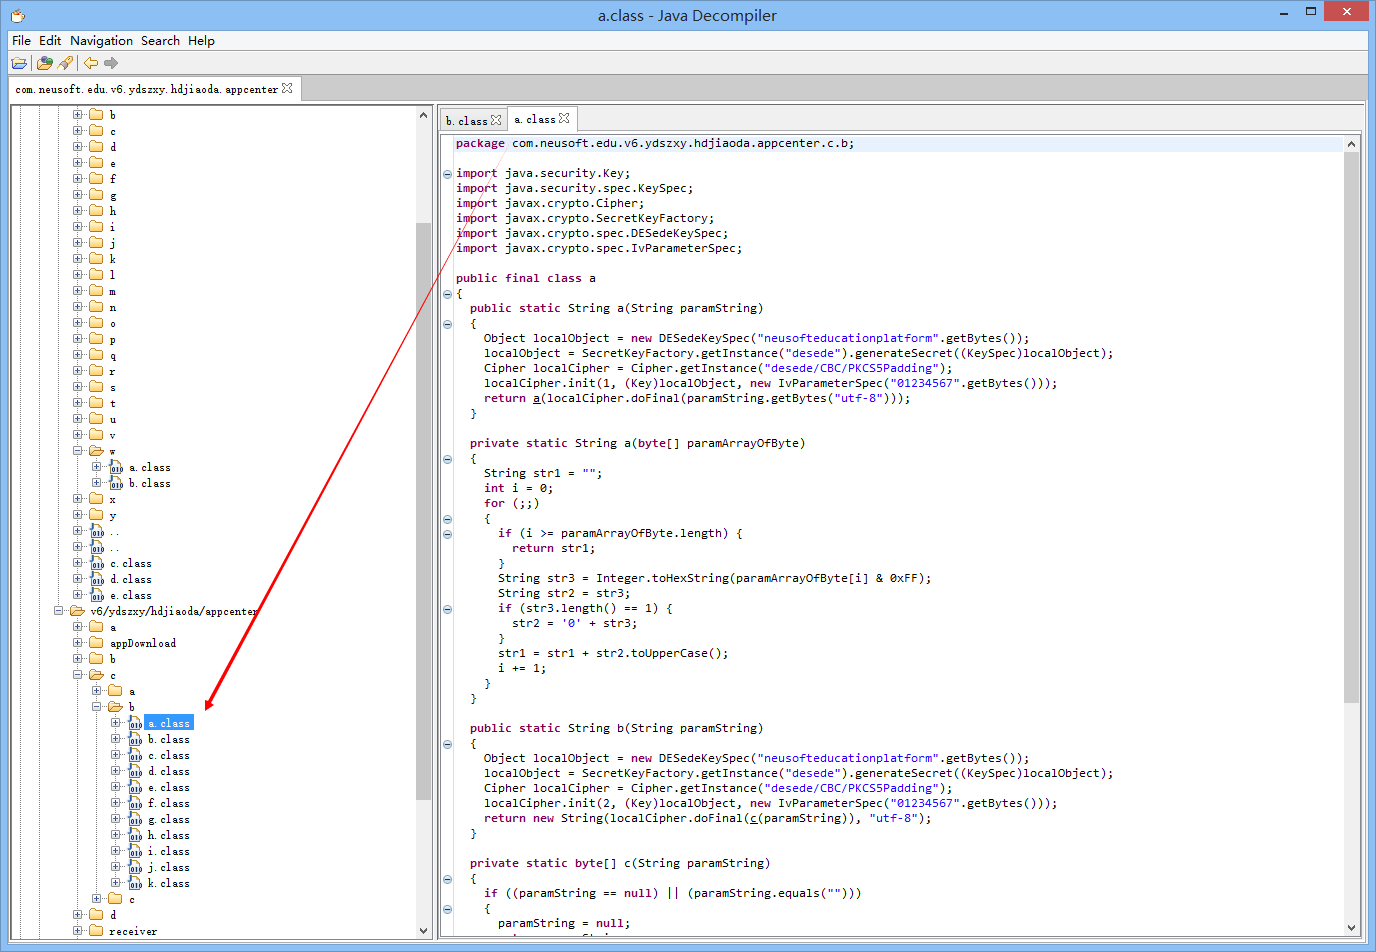Click the underlined a method call link
Viewport: 1376px width, 952px height.
click(536, 398)
